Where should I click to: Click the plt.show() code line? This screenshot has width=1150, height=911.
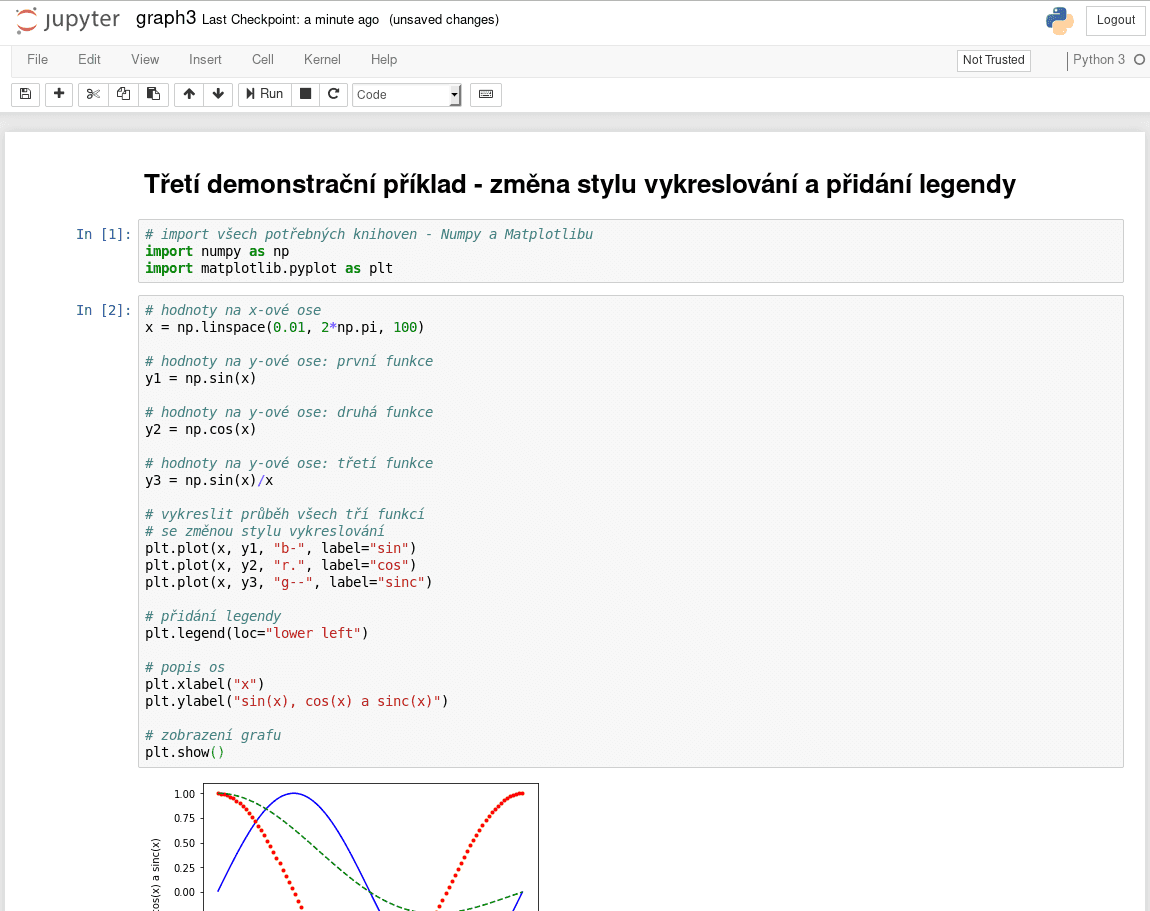185,753
